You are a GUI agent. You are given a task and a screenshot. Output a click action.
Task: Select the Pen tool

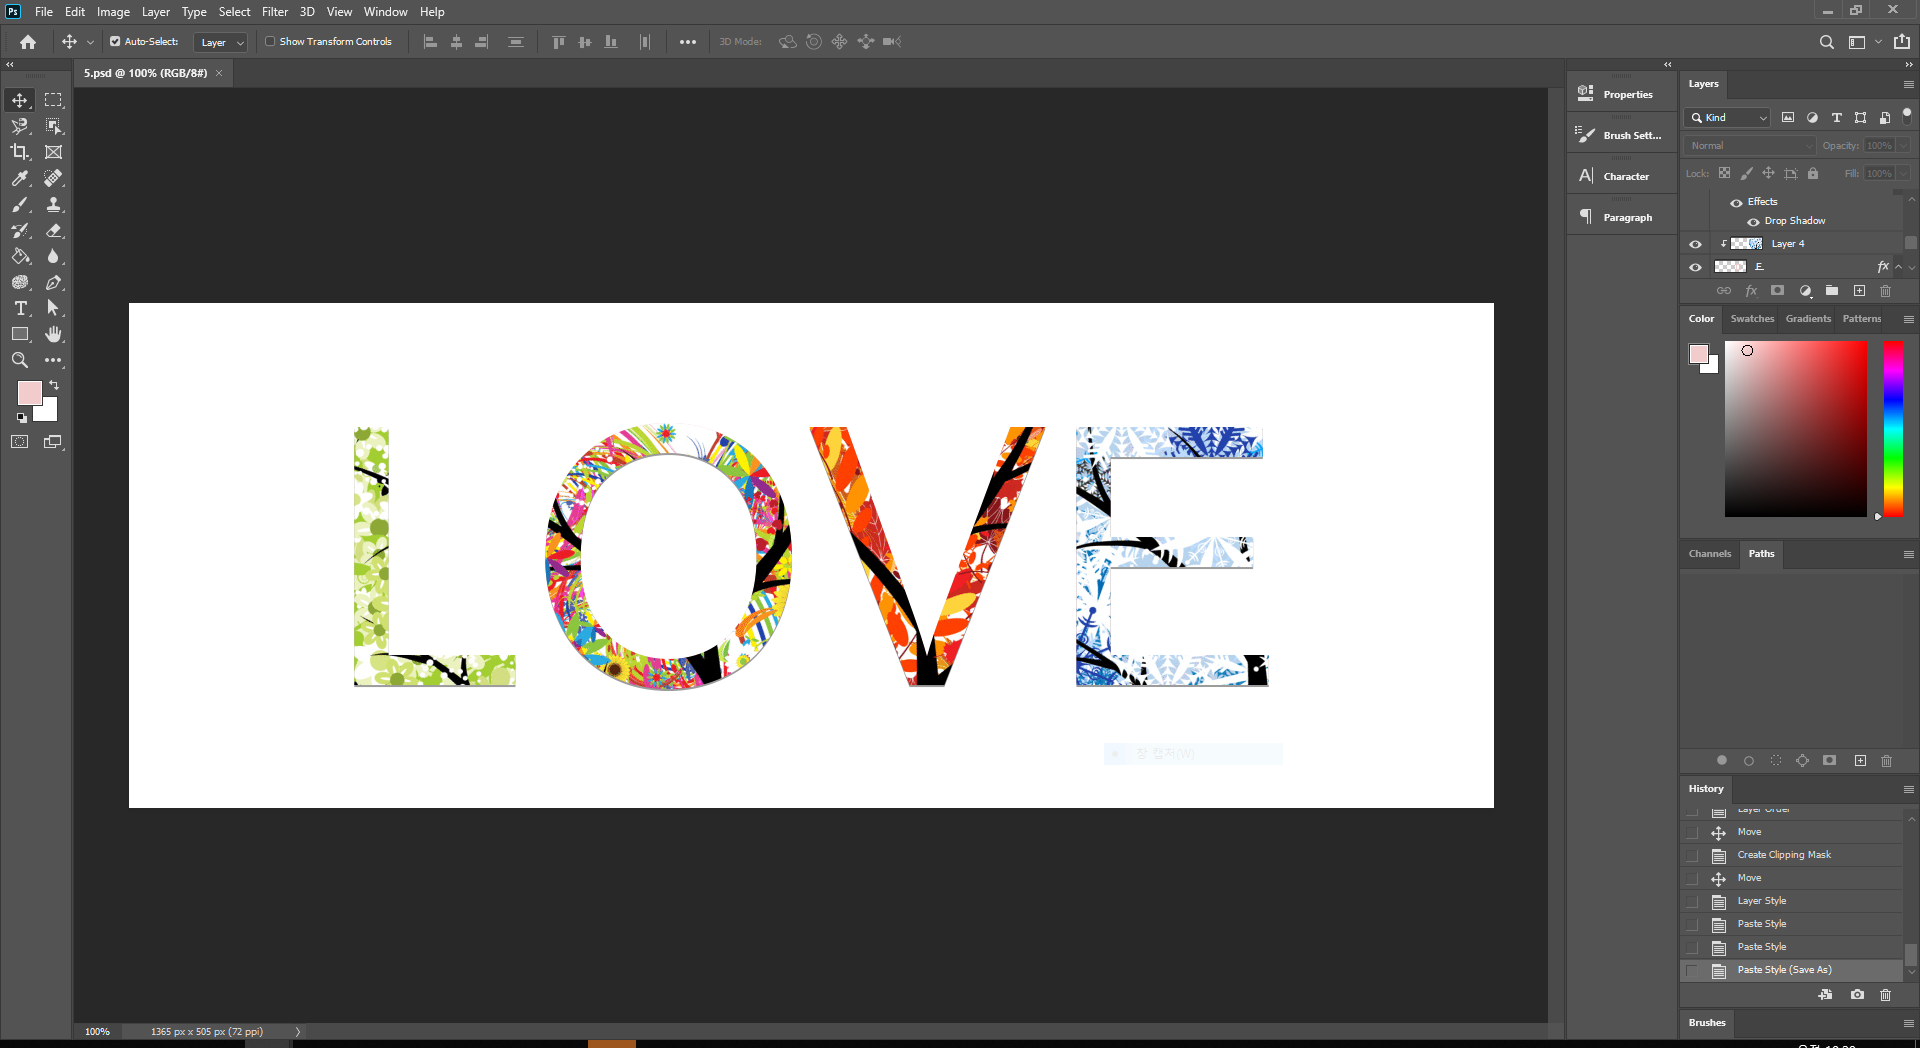coord(54,282)
